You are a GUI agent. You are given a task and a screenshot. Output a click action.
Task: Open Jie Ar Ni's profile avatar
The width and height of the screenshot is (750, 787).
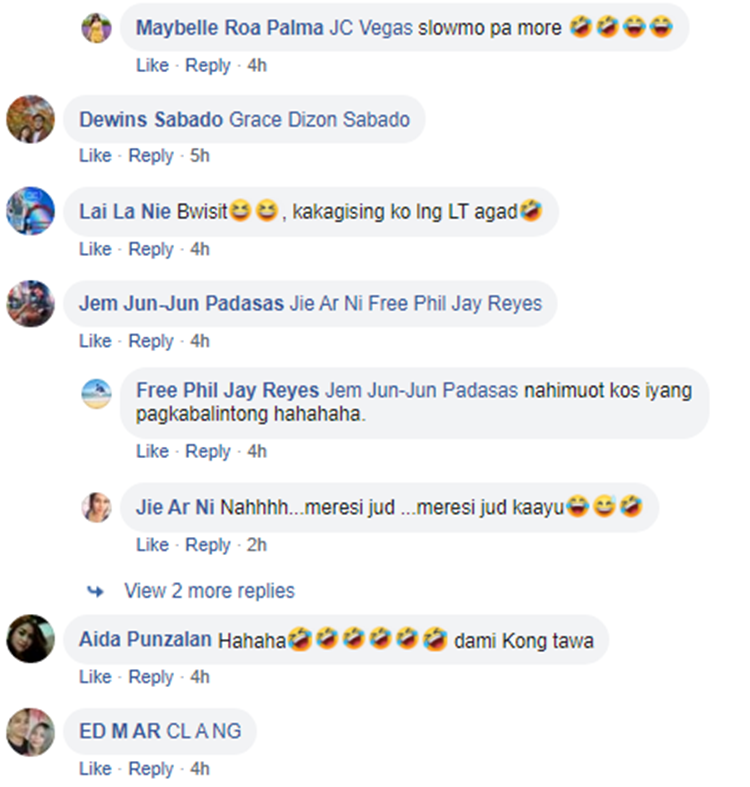pos(96,507)
